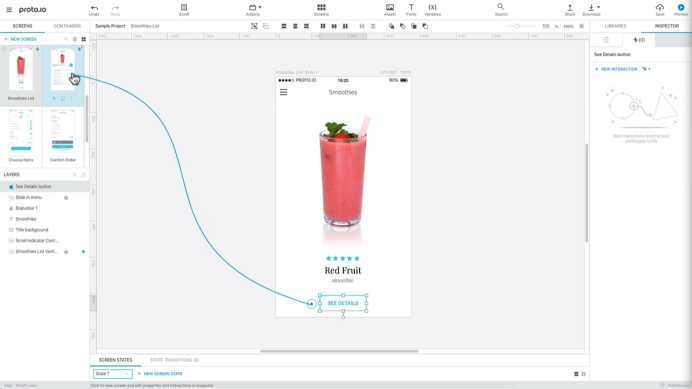Screen dimensions: 692x389
Task: Toggle lock on Smoothies List Vertical layer
Action: (x=66, y=252)
